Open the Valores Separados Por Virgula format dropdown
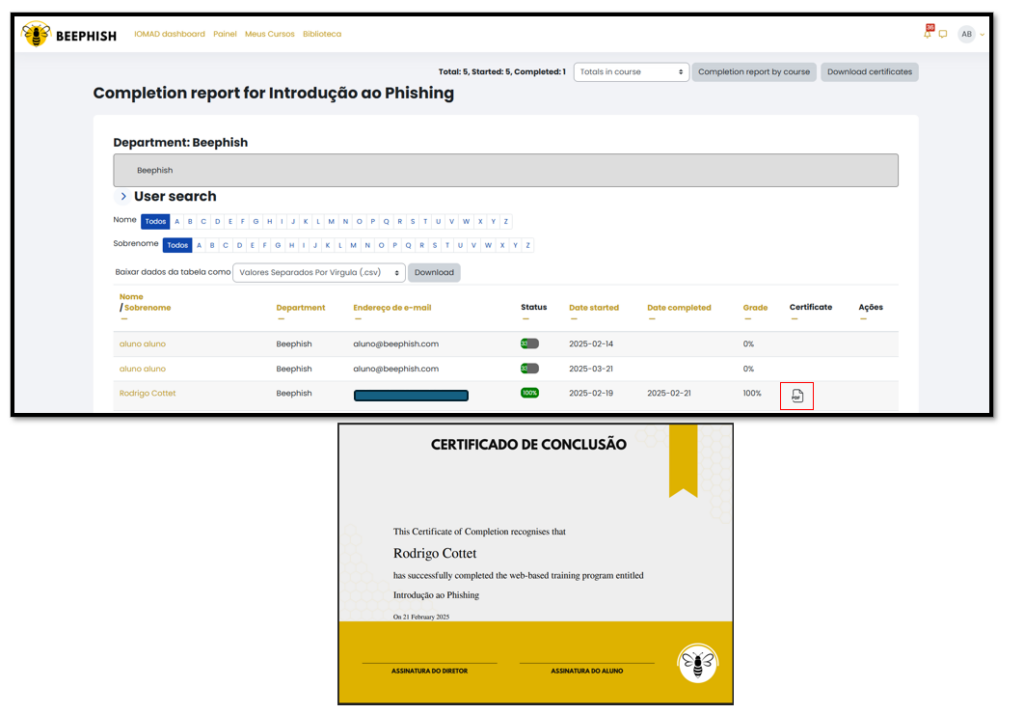The image size is (1024, 714). coord(319,272)
